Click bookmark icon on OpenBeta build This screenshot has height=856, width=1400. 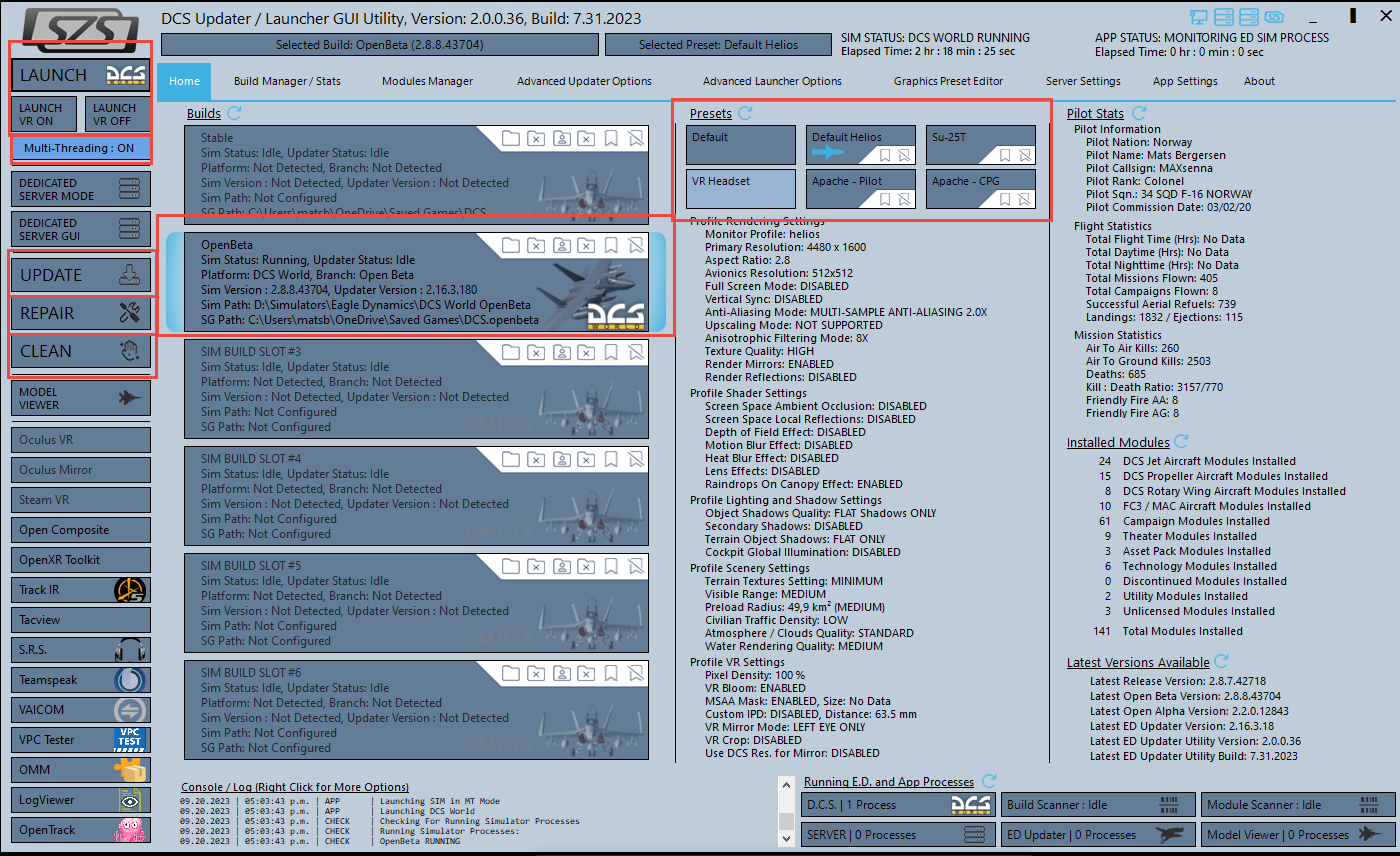[x=611, y=244]
